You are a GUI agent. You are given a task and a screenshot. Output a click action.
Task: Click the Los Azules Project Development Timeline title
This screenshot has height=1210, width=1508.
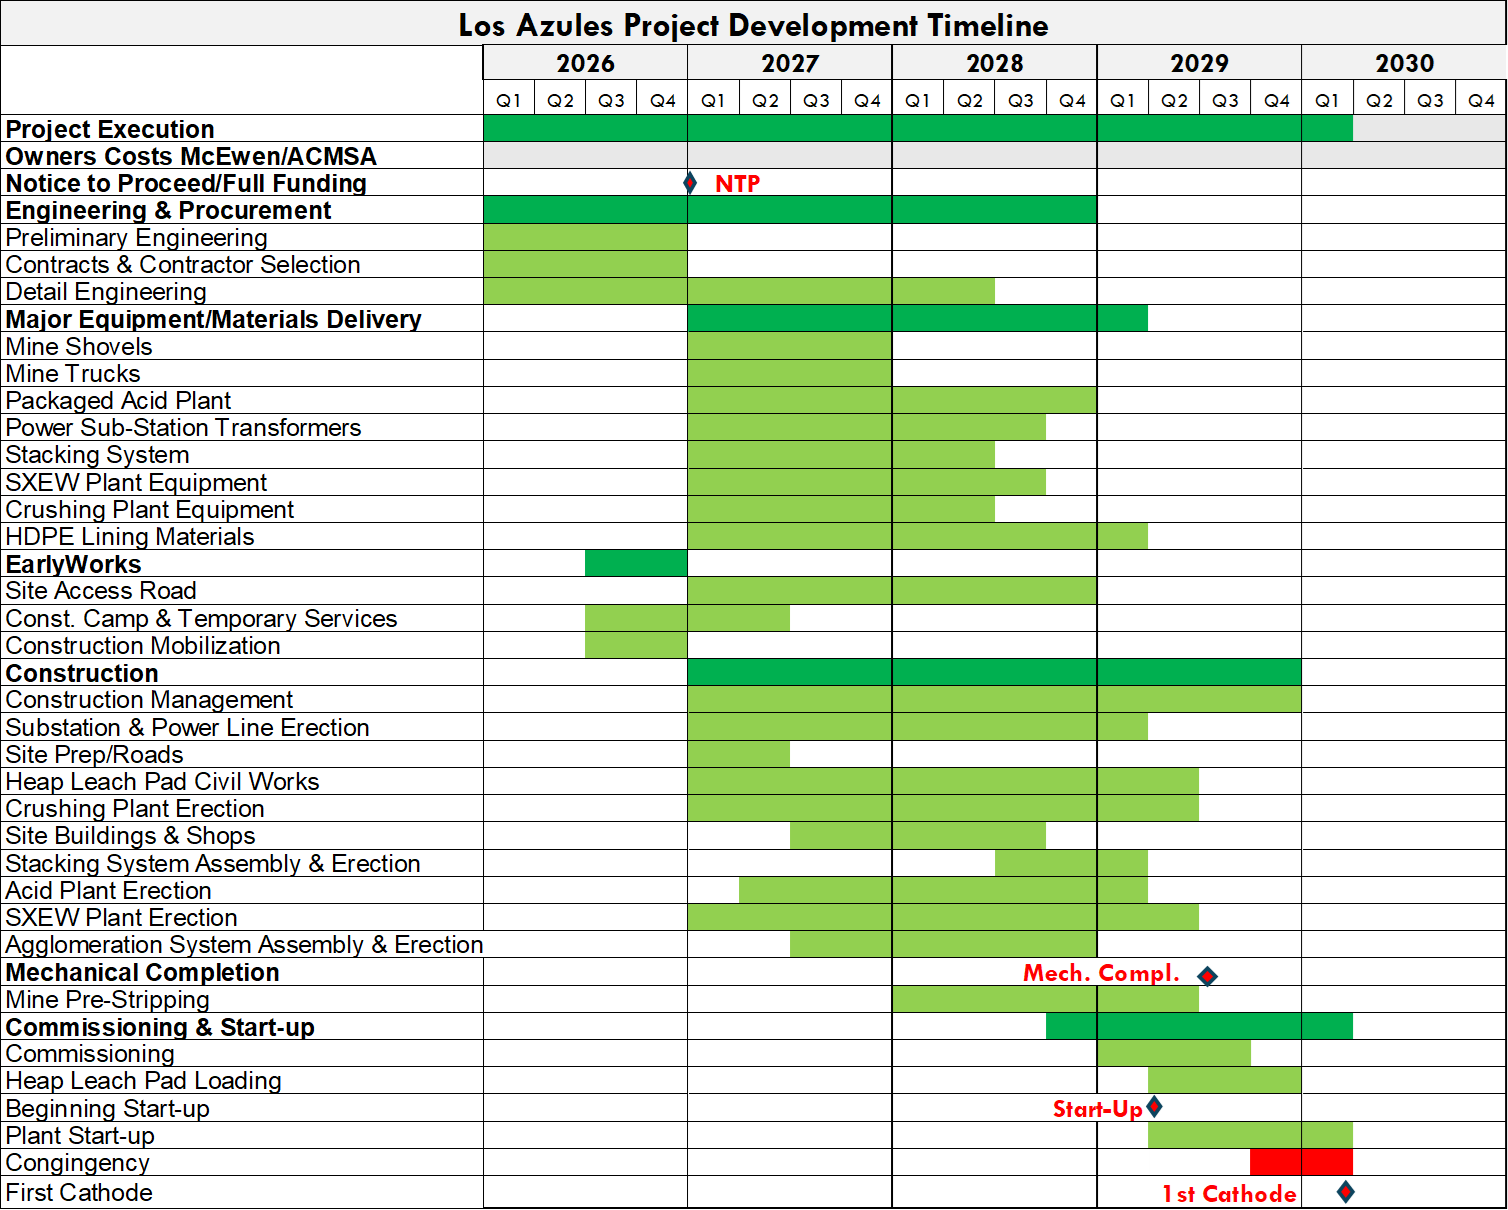[x=754, y=26]
